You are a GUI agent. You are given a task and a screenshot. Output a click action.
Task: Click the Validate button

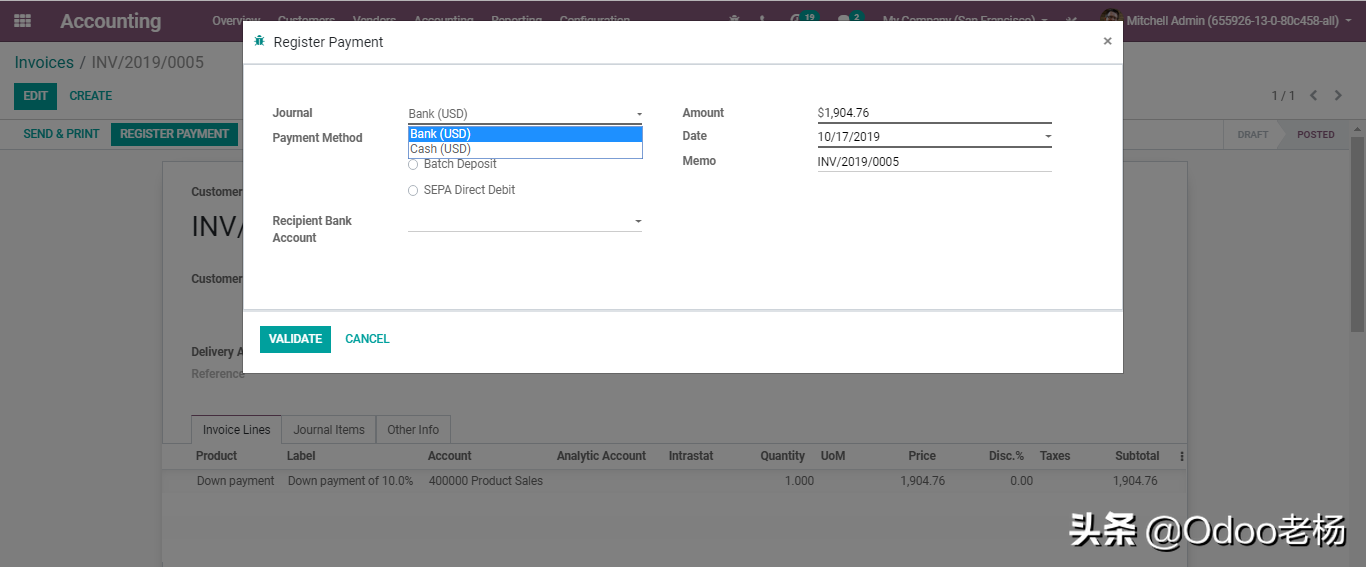[295, 339]
